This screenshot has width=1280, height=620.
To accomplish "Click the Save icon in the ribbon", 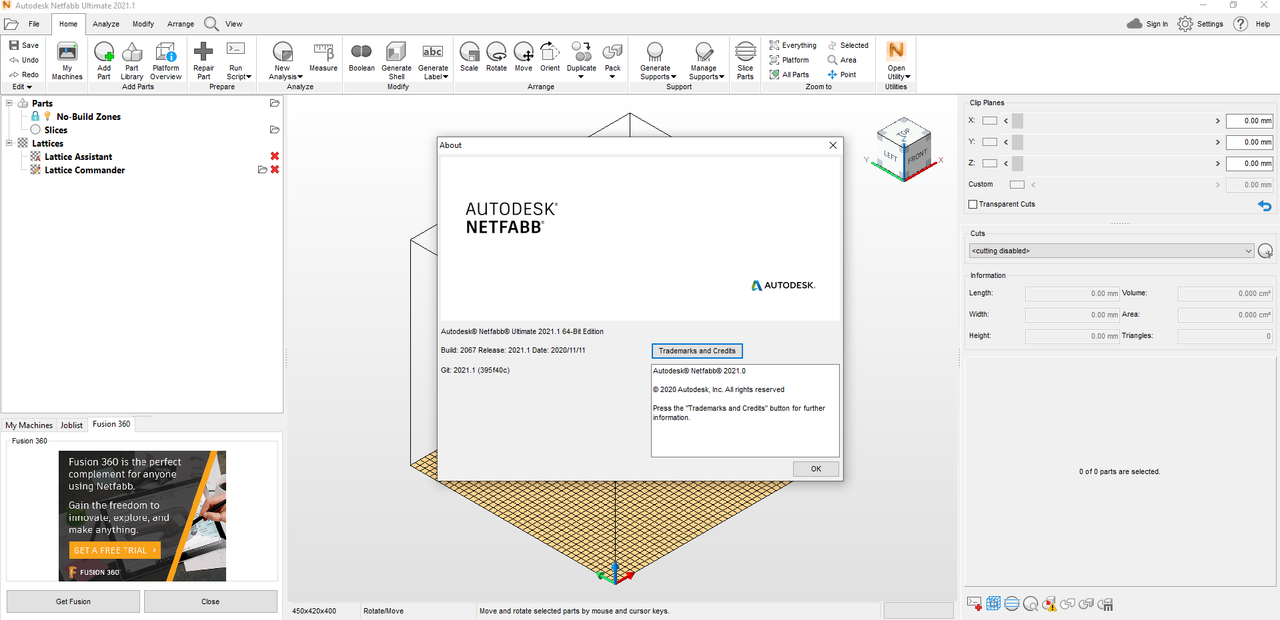I will pyautogui.click(x=14, y=45).
